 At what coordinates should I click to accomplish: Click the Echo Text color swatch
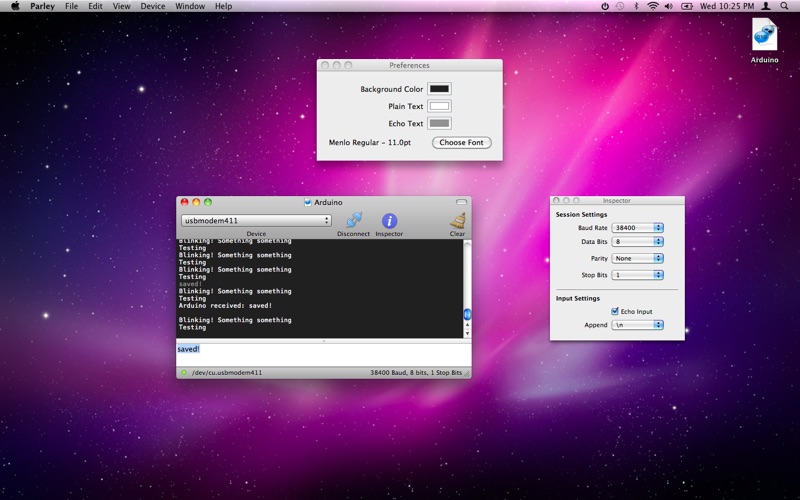click(439, 123)
